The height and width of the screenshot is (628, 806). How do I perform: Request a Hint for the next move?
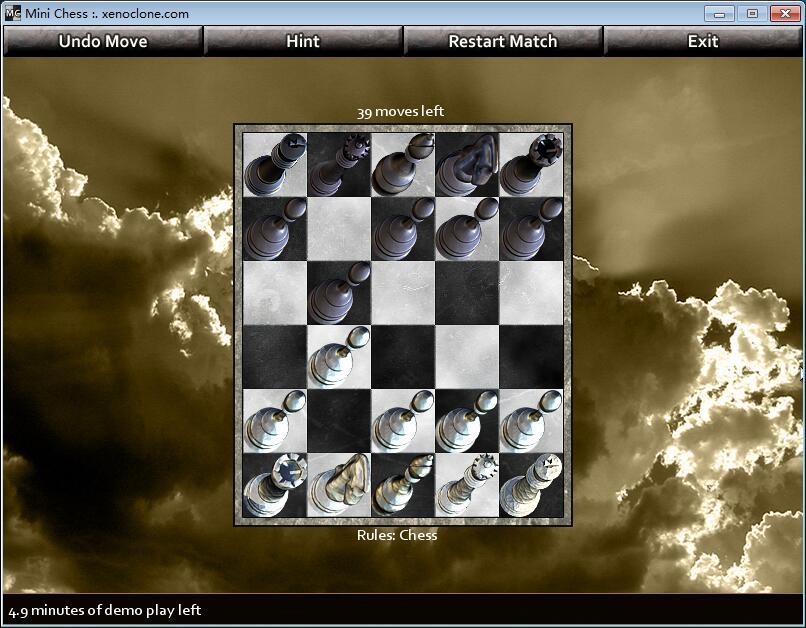pyautogui.click(x=303, y=41)
